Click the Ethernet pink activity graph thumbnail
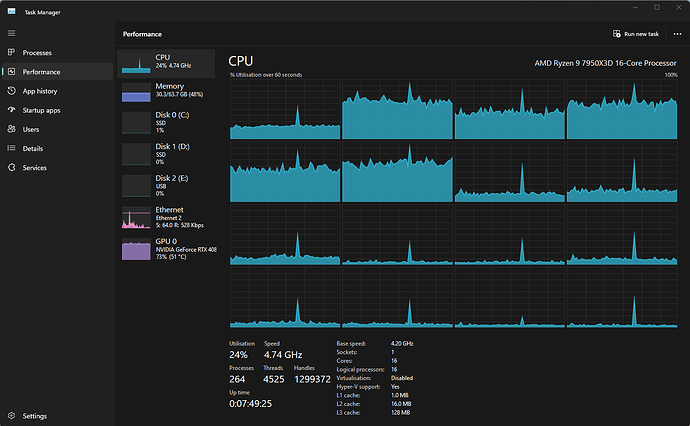This screenshot has width=690, height=426. [x=136, y=218]
